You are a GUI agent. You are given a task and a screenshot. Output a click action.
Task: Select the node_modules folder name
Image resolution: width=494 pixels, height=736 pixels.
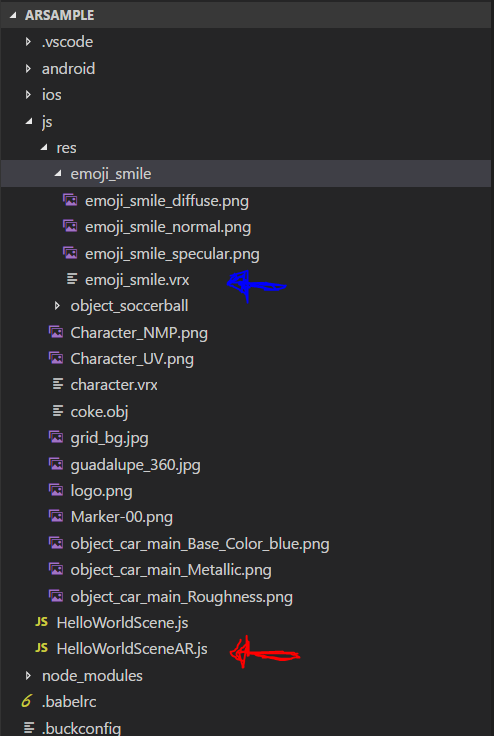92,676
